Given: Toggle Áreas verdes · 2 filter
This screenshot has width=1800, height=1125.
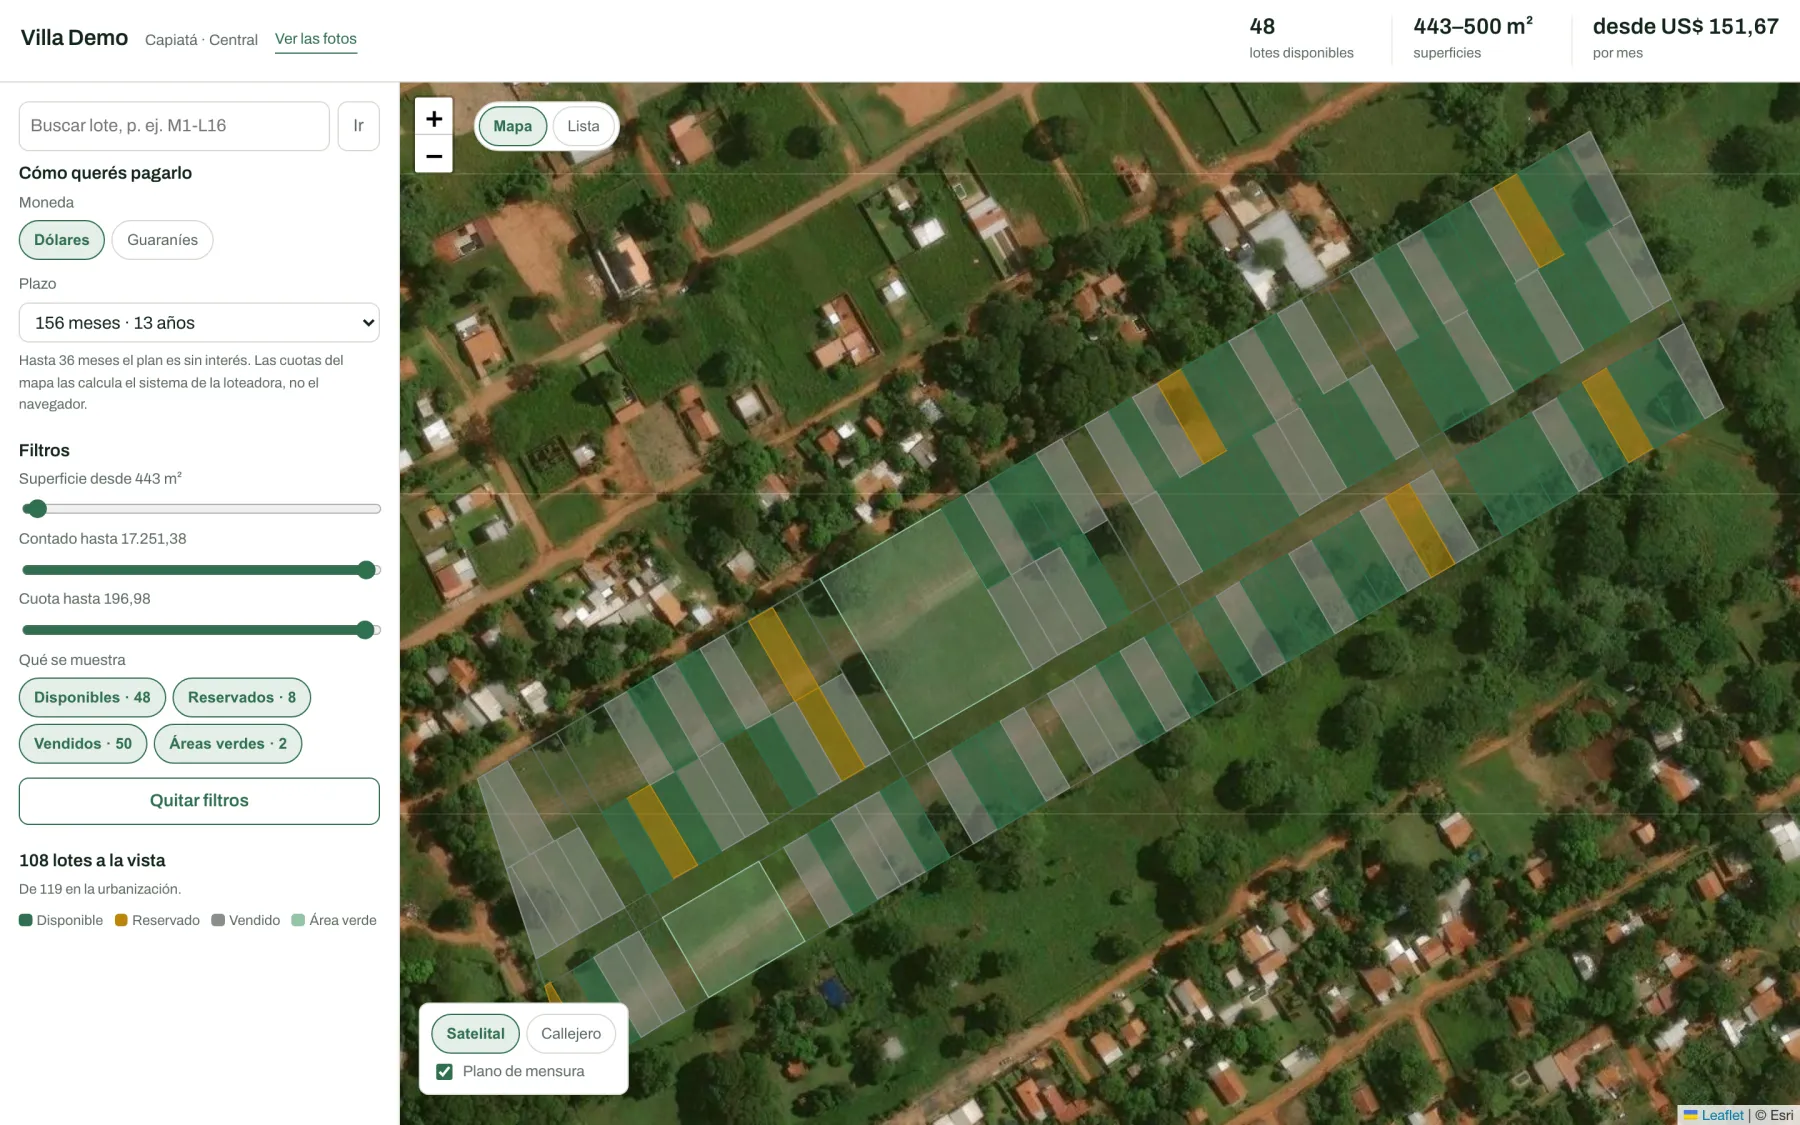Looking at the screenshot, I should [x=228, y=744].
